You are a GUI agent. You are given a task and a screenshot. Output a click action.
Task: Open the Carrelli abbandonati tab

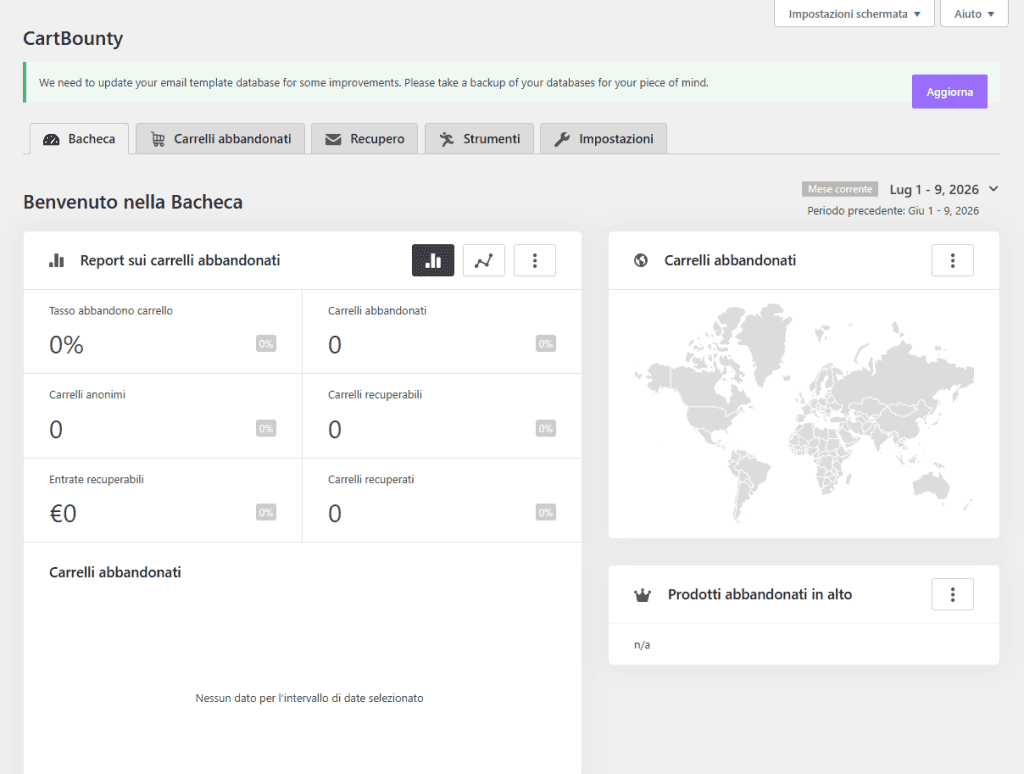220,138
